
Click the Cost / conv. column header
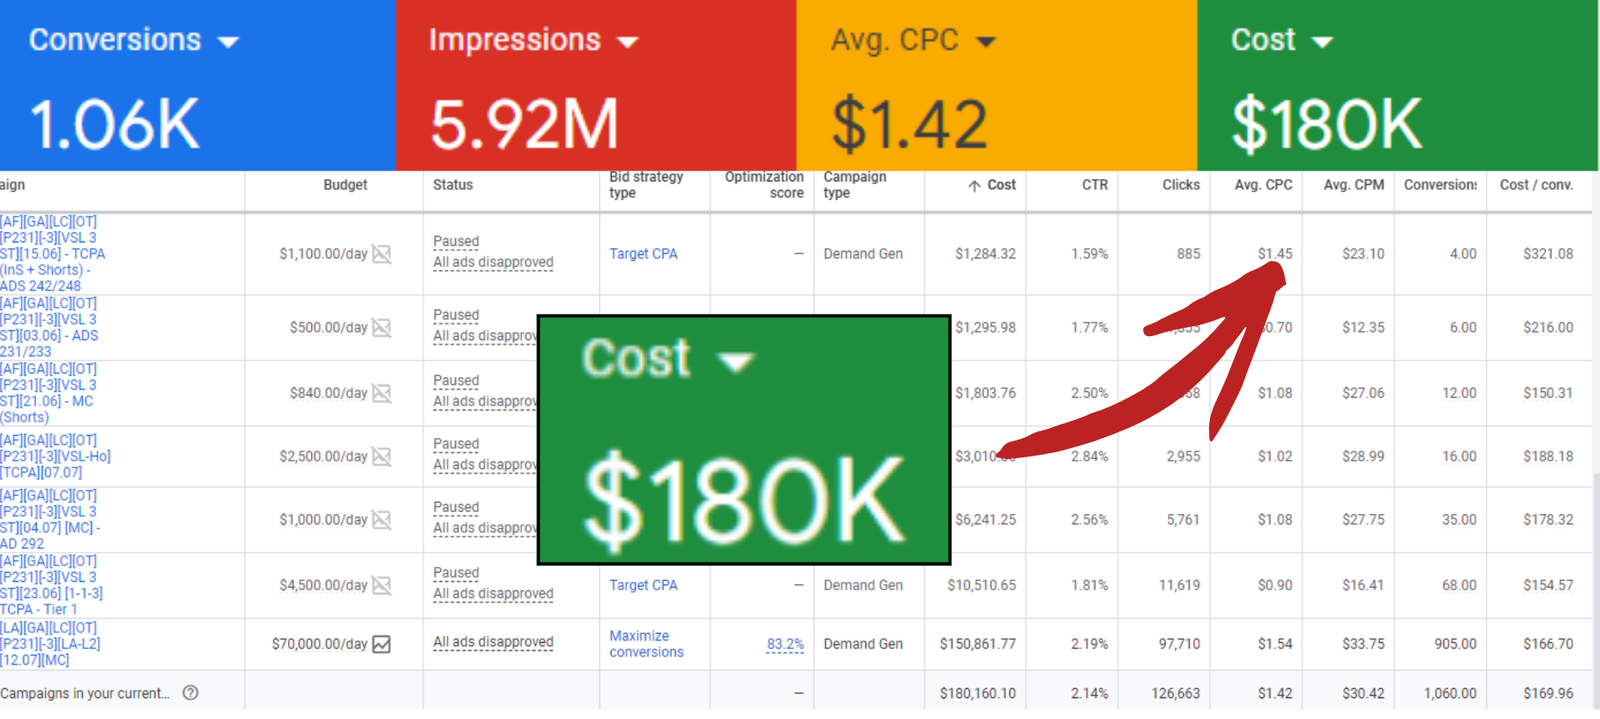(x=1536, y=185)
